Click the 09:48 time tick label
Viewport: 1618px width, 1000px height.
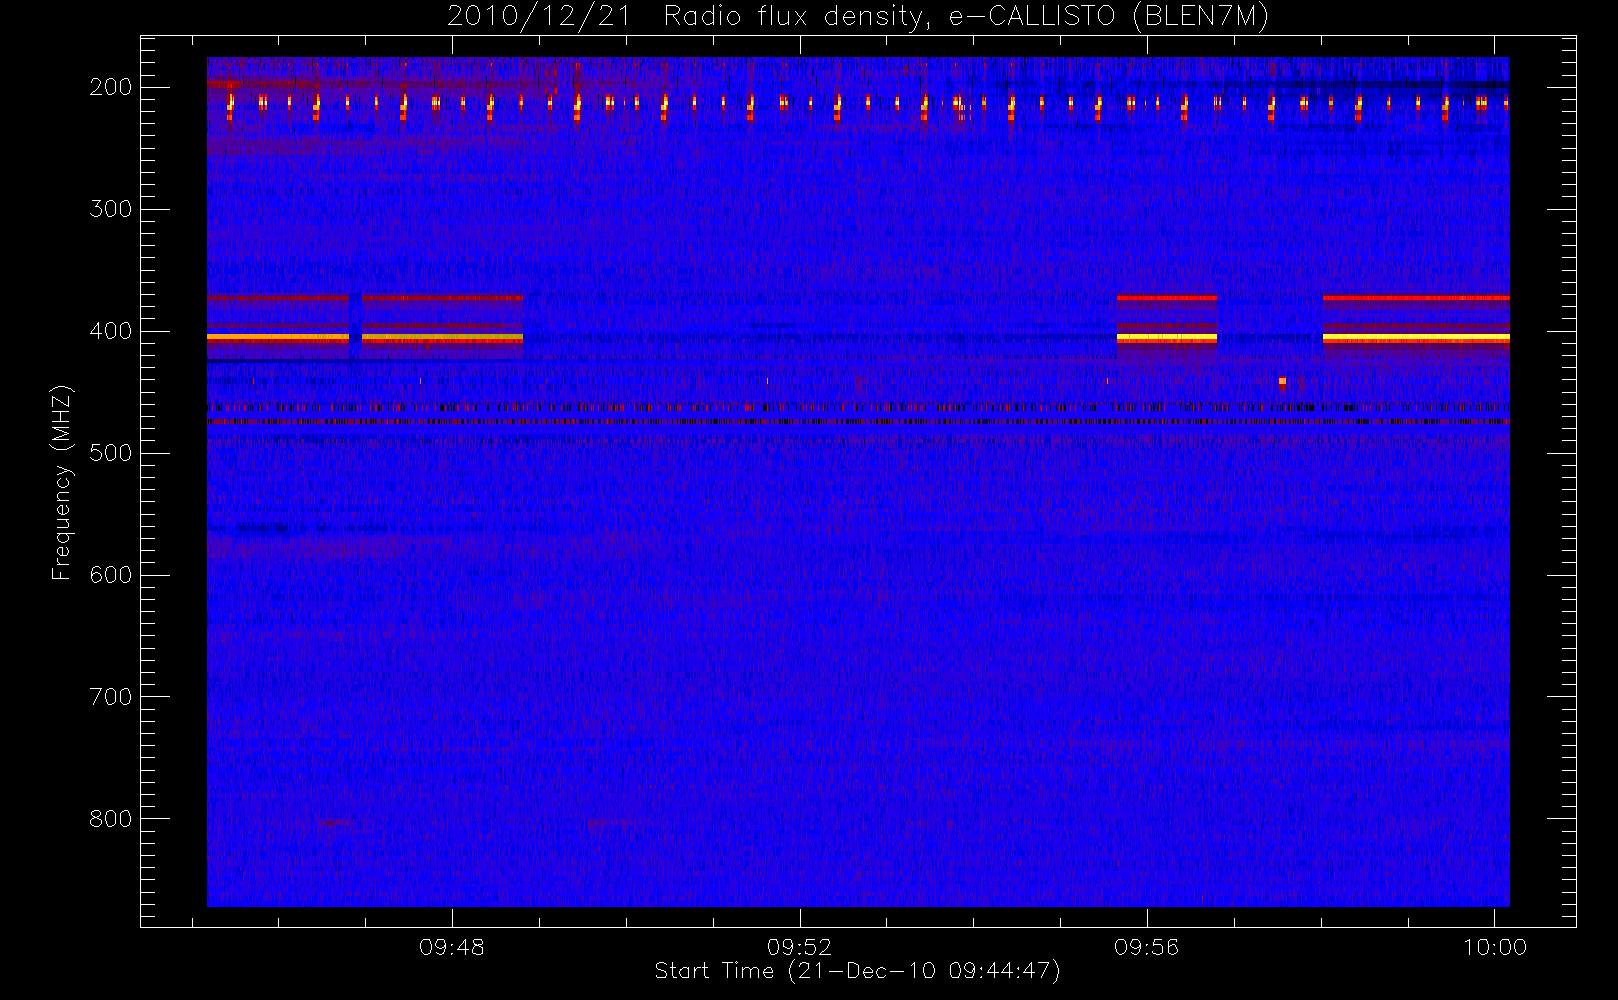(452, 947)
